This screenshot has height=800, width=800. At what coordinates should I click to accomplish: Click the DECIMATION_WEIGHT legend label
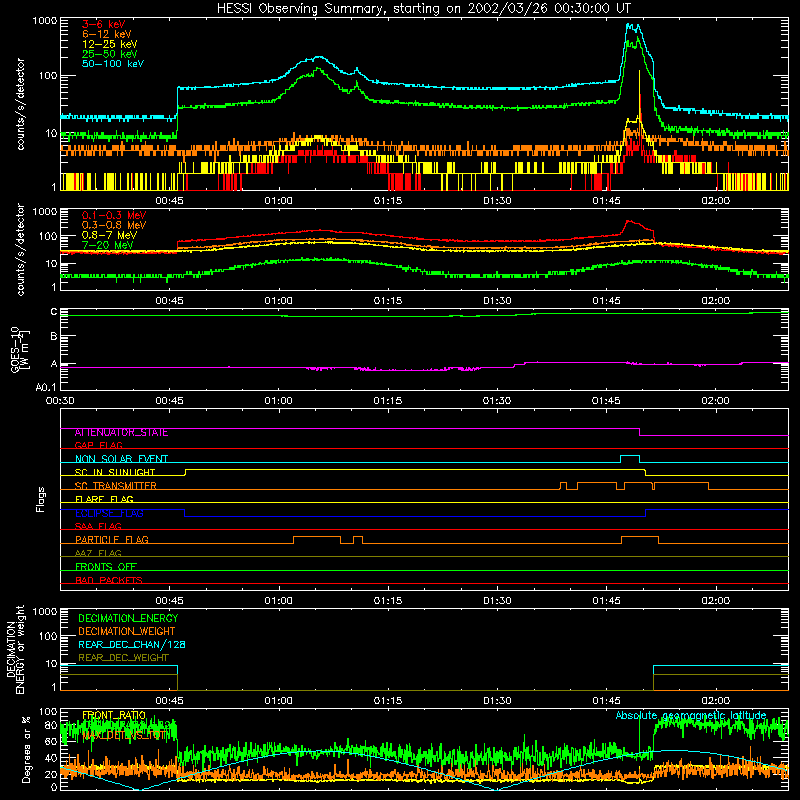(x=127, y=632)
